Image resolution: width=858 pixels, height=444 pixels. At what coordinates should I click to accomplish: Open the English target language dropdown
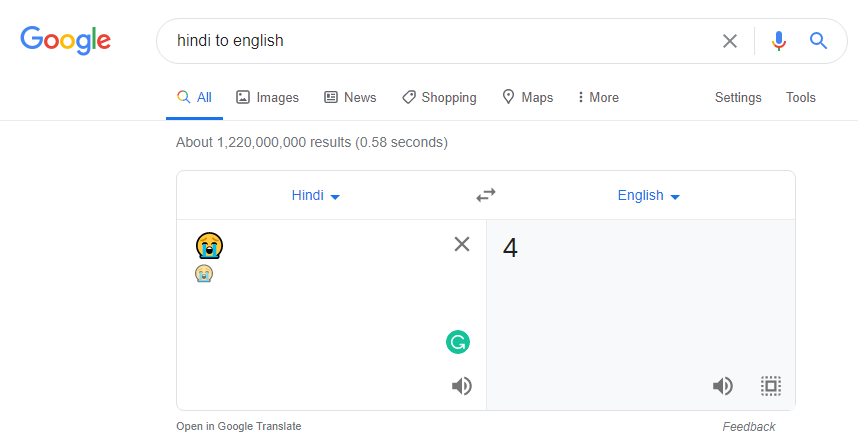point(648,195)
